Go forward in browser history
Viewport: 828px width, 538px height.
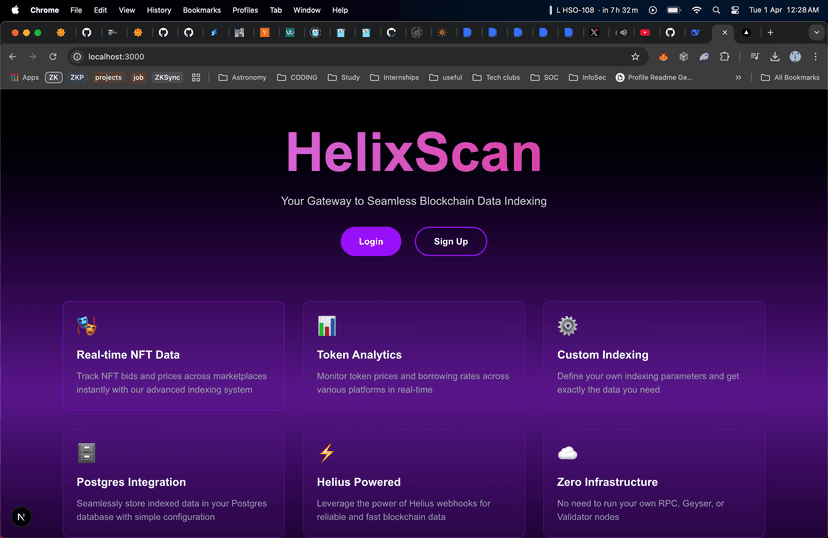pos(33,56)
